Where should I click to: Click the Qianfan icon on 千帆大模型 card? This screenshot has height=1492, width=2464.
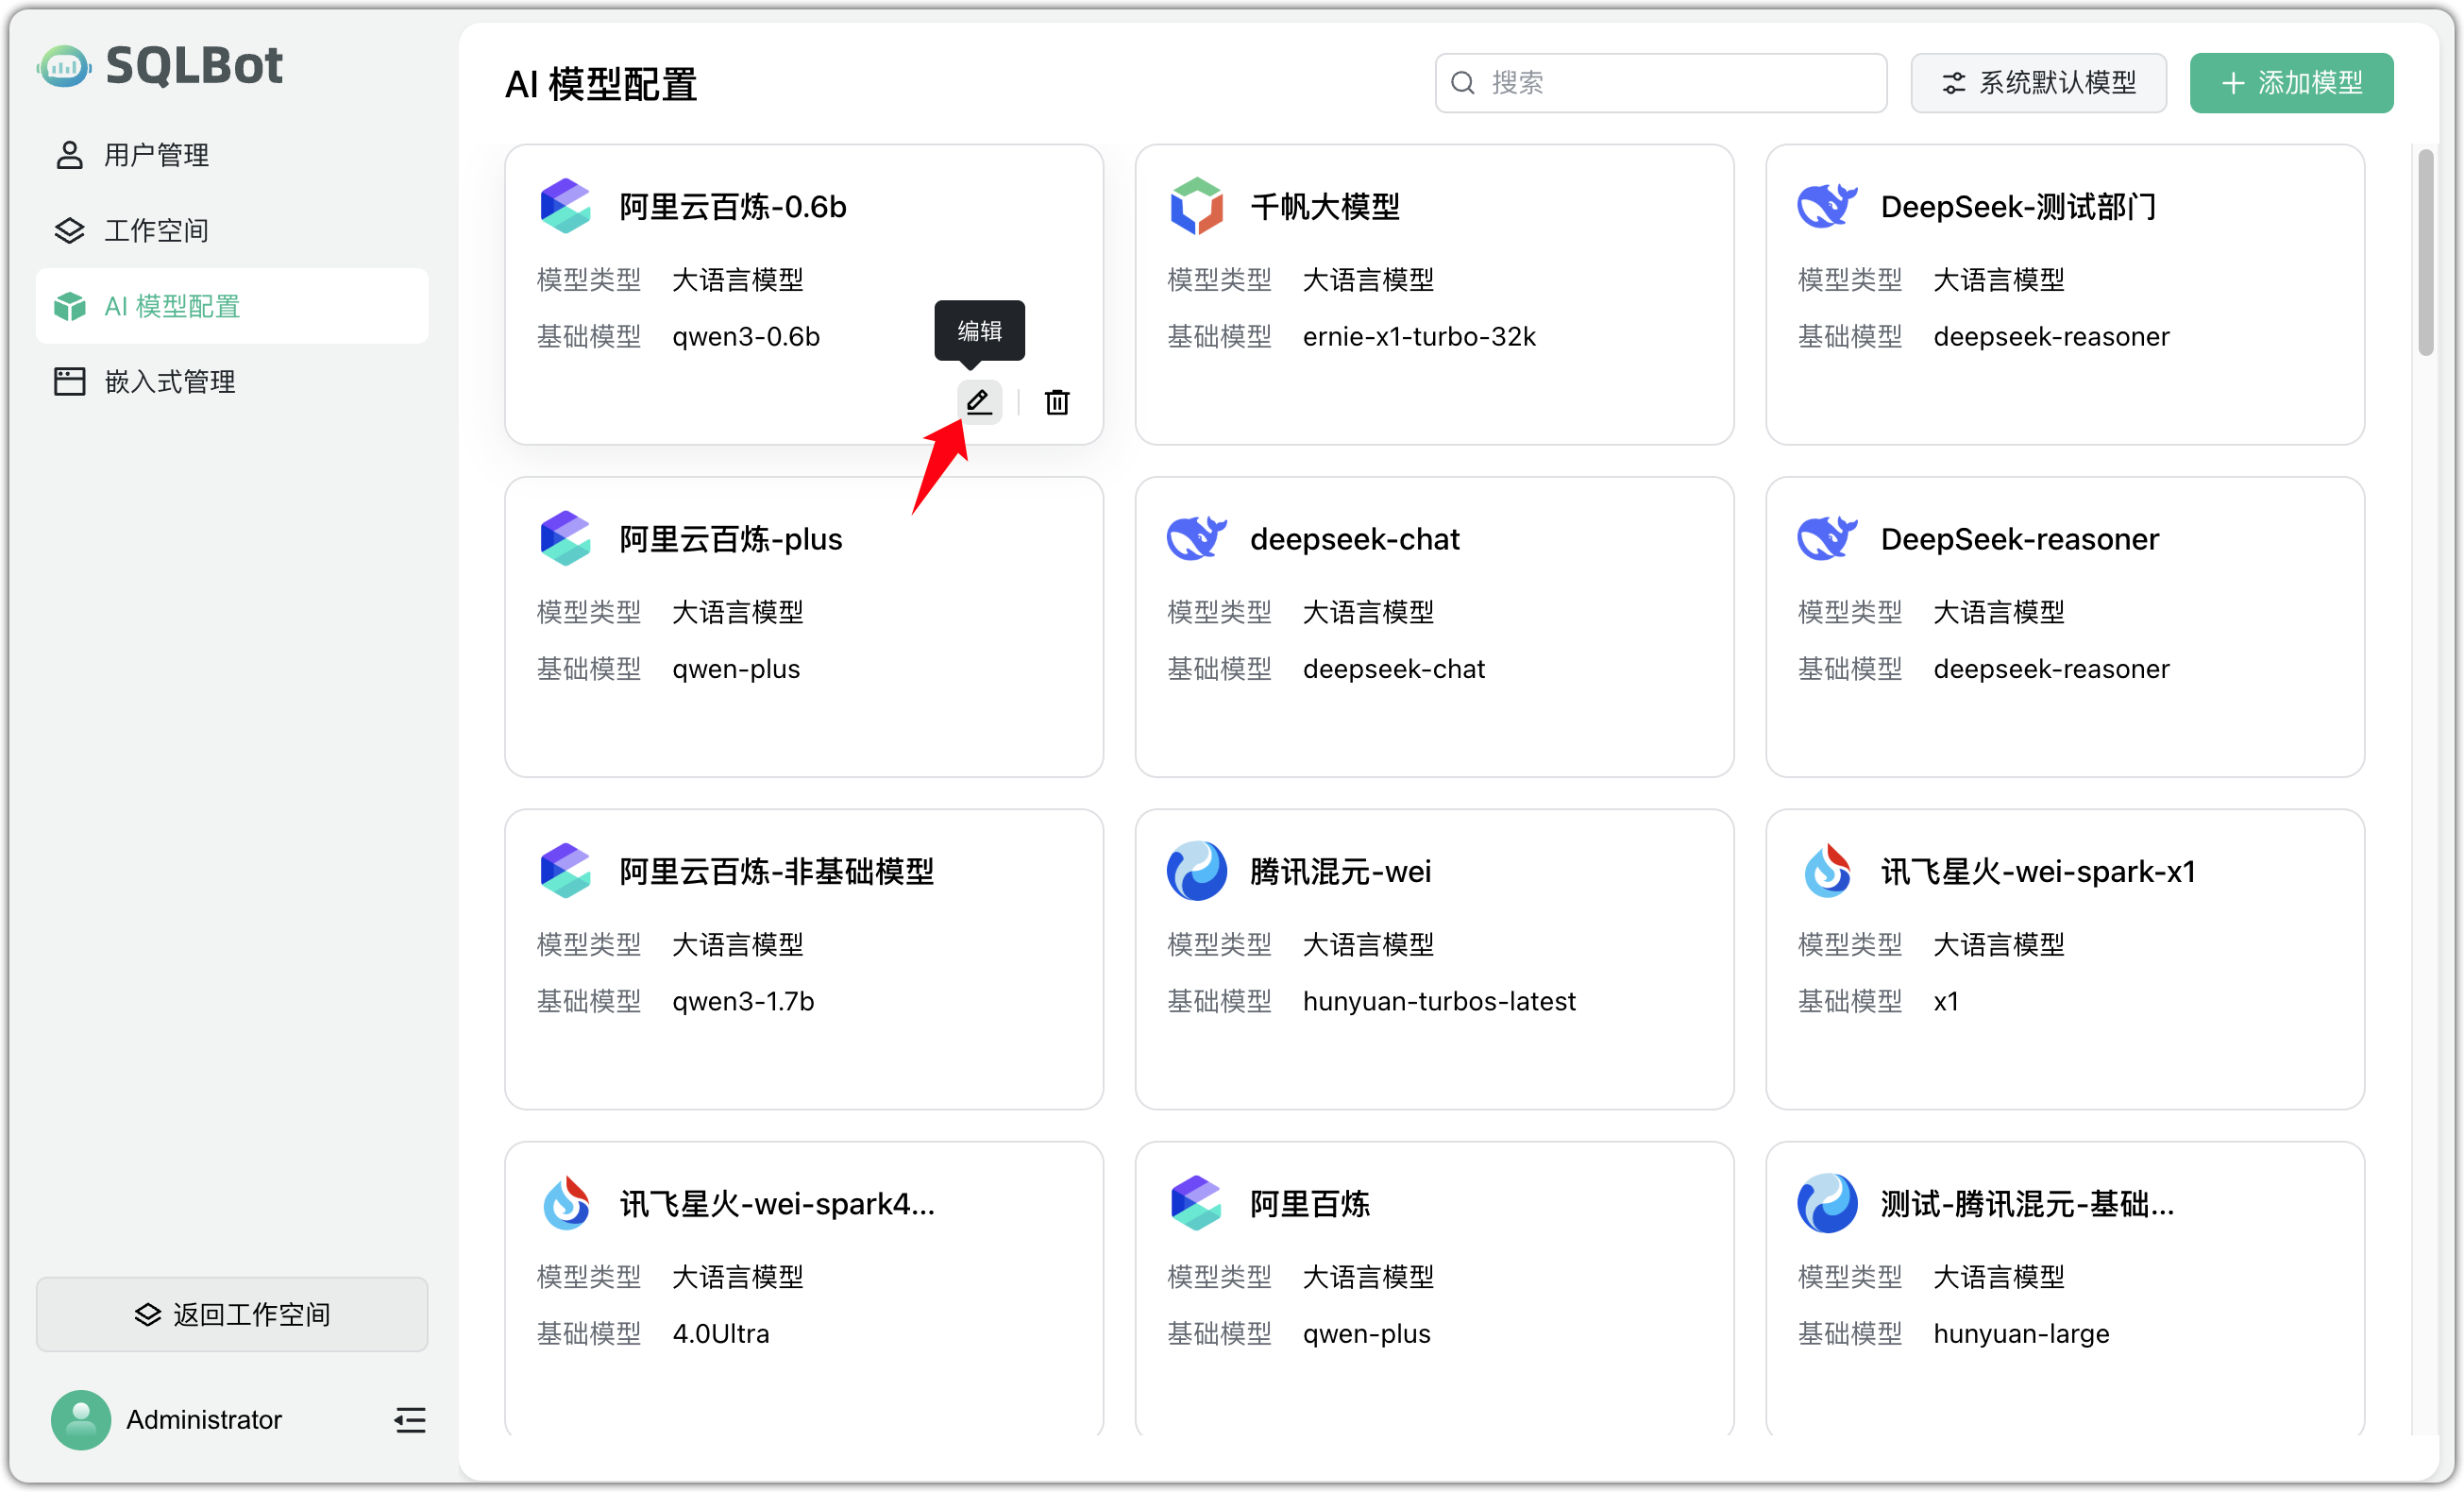(1196, 206)
